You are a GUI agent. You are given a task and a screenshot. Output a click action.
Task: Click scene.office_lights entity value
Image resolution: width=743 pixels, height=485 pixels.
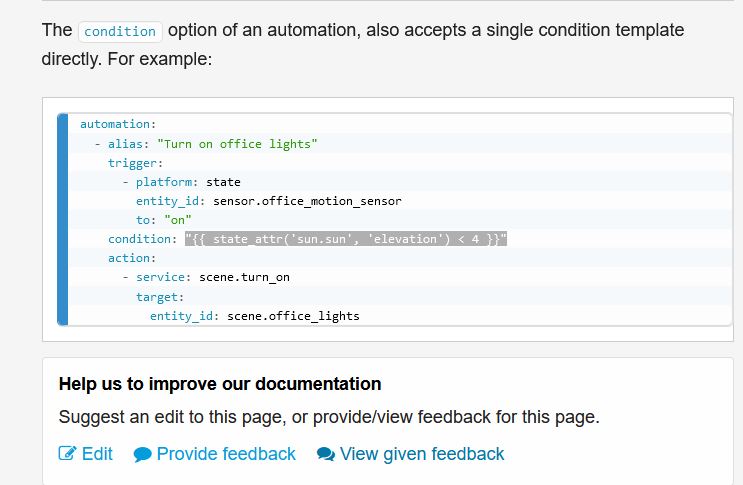point(293,316)
